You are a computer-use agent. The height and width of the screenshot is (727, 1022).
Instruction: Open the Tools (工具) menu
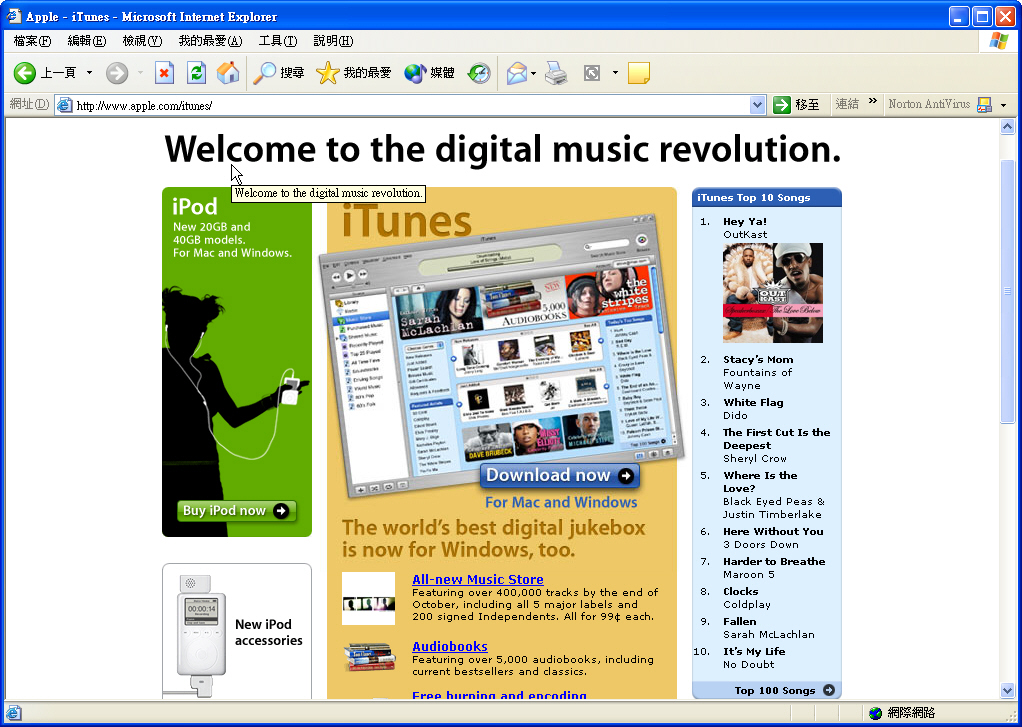[x=278, y=41]
